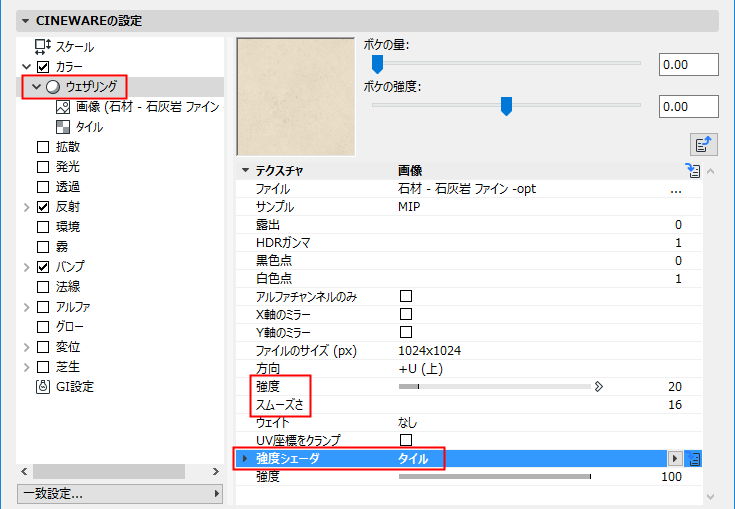Screen dimensions: 735x509
Task: Disable the バンプ channel checkbox
Action: [43, 267]
